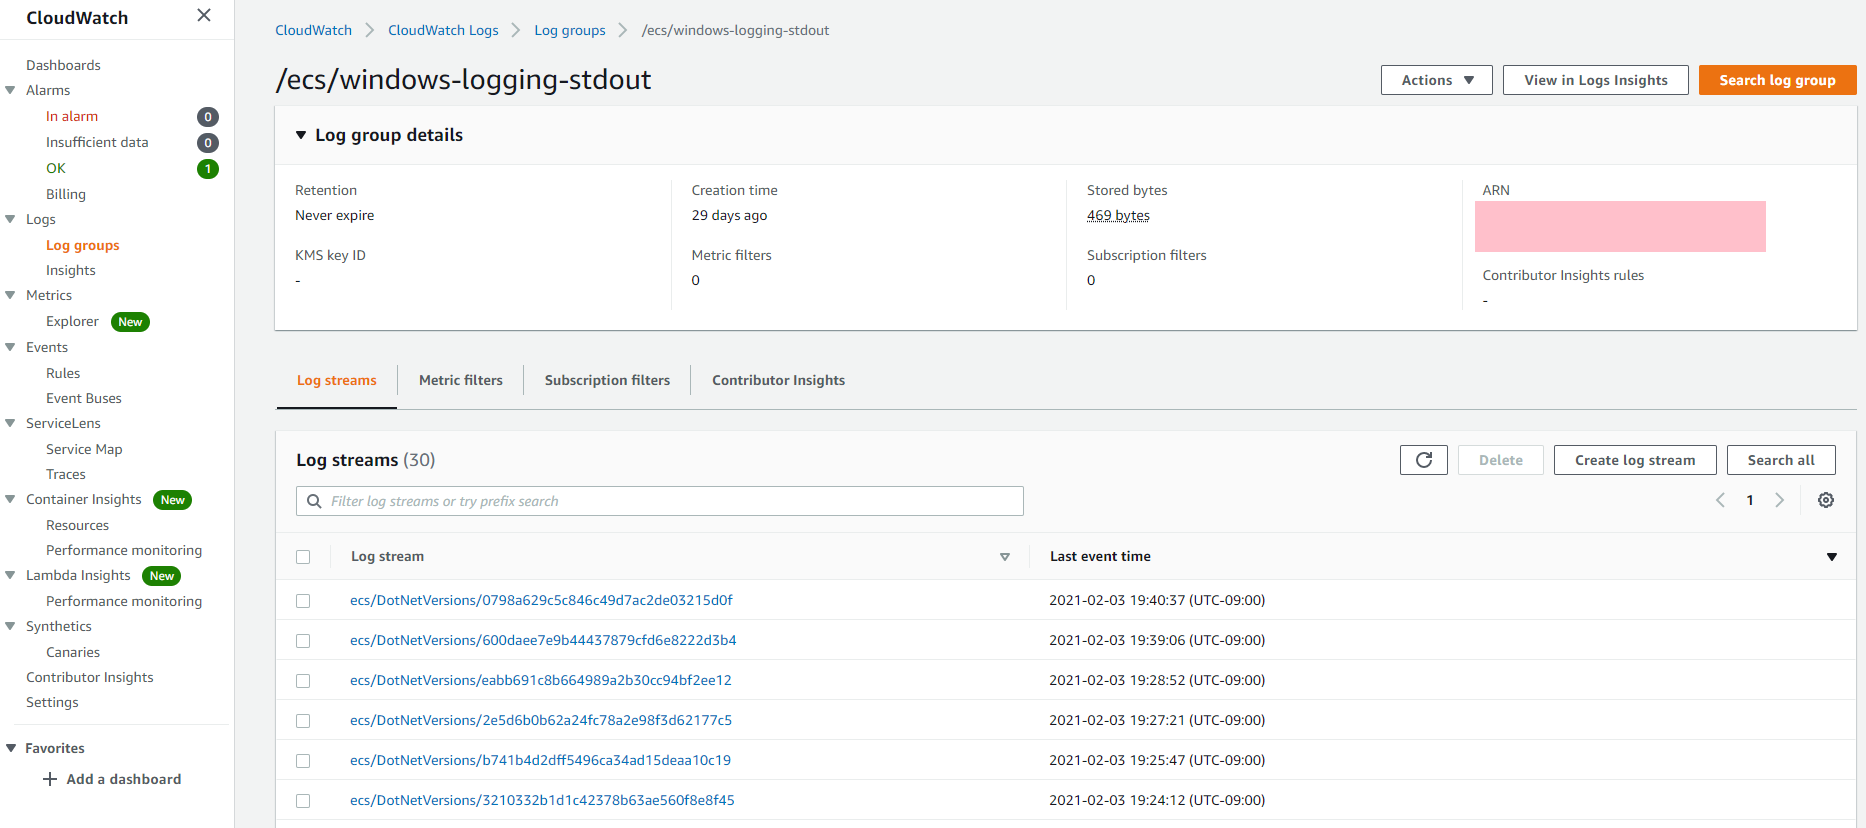Click the Insufficient data count badge

[208, 143]
